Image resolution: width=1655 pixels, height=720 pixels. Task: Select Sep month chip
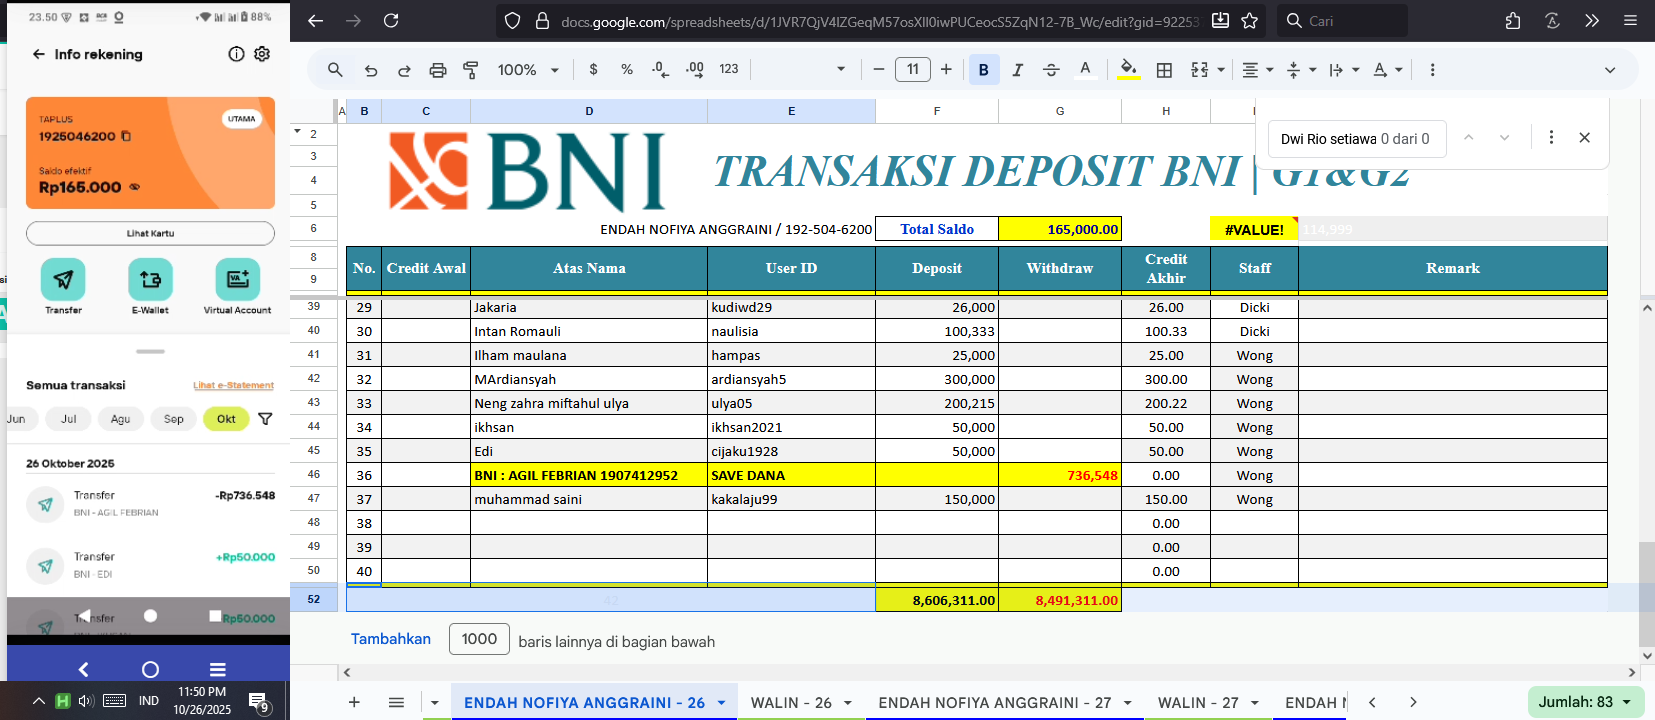tap(174, 419)
